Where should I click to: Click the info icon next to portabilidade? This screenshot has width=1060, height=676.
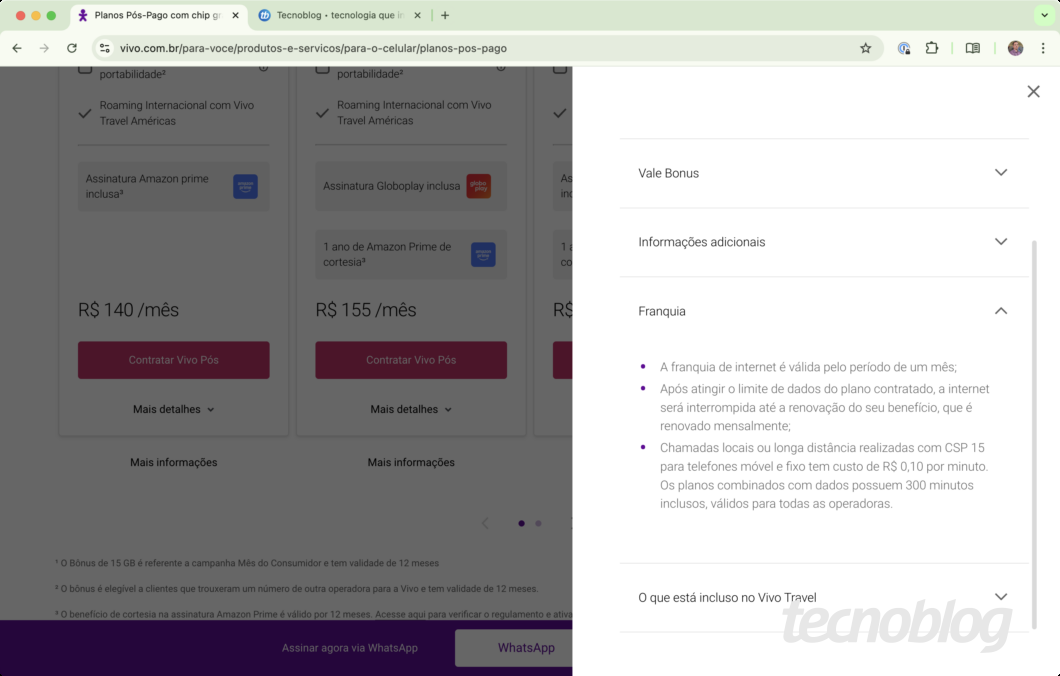pos(262,67)
